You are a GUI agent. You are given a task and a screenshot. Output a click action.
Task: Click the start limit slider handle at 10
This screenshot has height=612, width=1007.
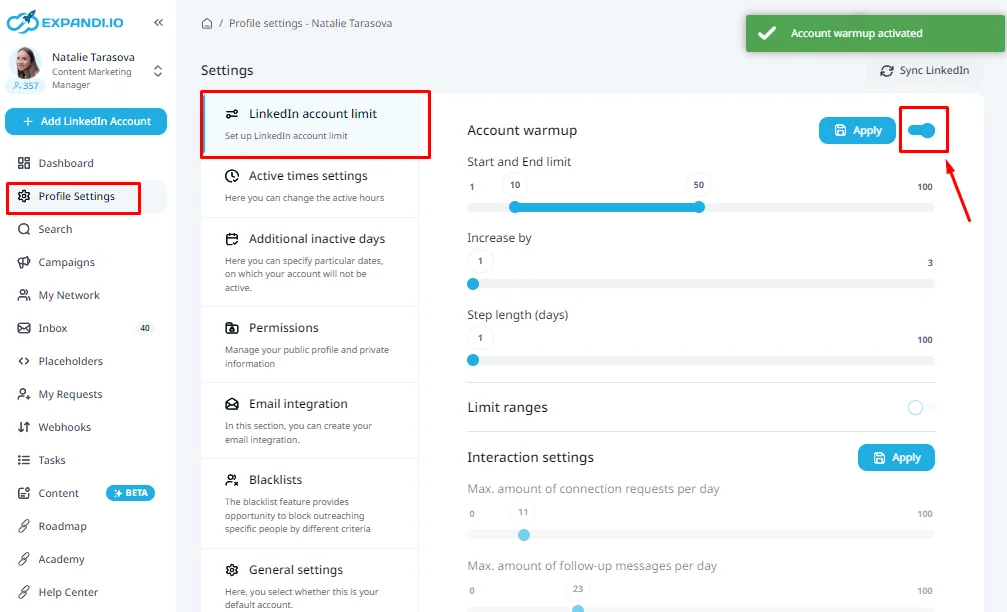(514, 207)
